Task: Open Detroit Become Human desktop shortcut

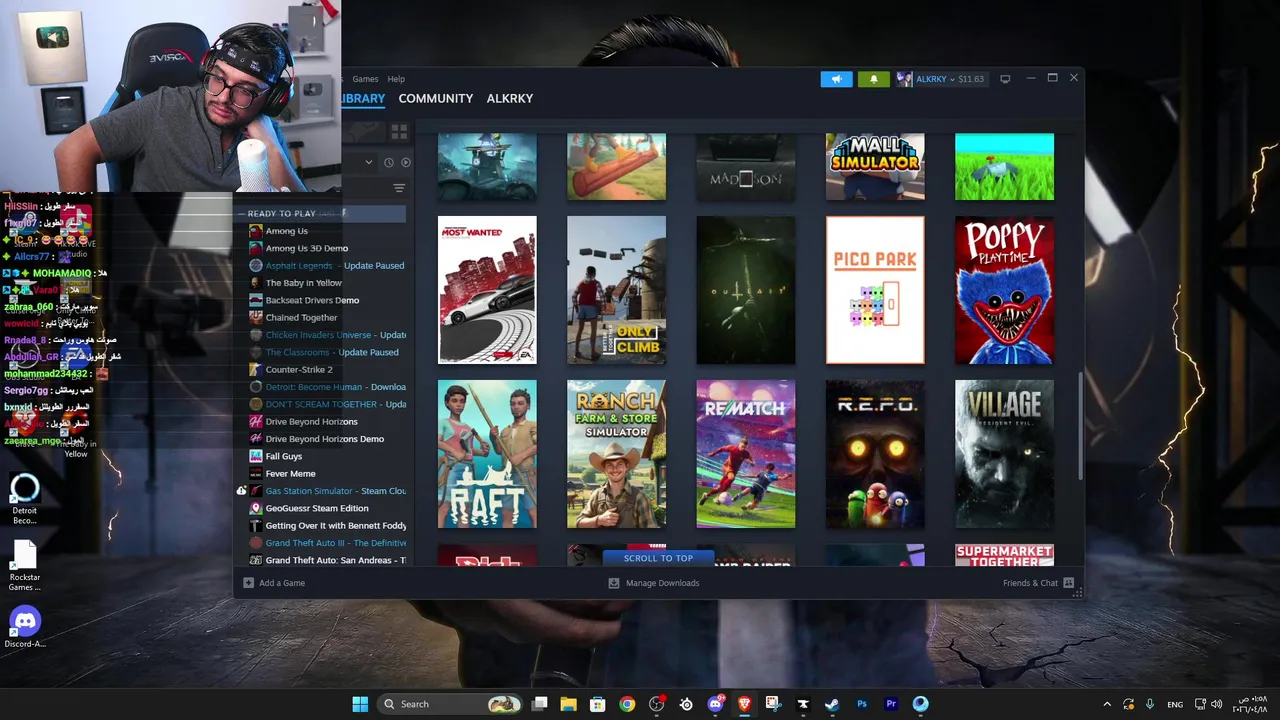Action: [25, 500]
